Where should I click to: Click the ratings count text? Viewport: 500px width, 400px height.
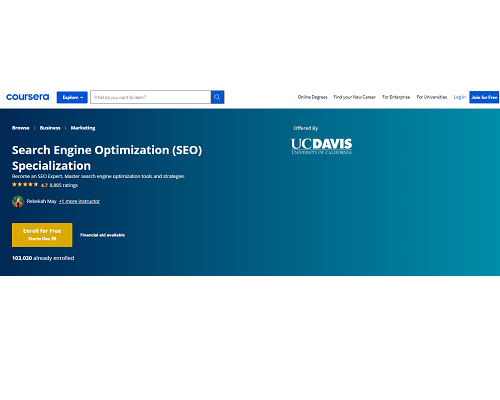(64, 185)
